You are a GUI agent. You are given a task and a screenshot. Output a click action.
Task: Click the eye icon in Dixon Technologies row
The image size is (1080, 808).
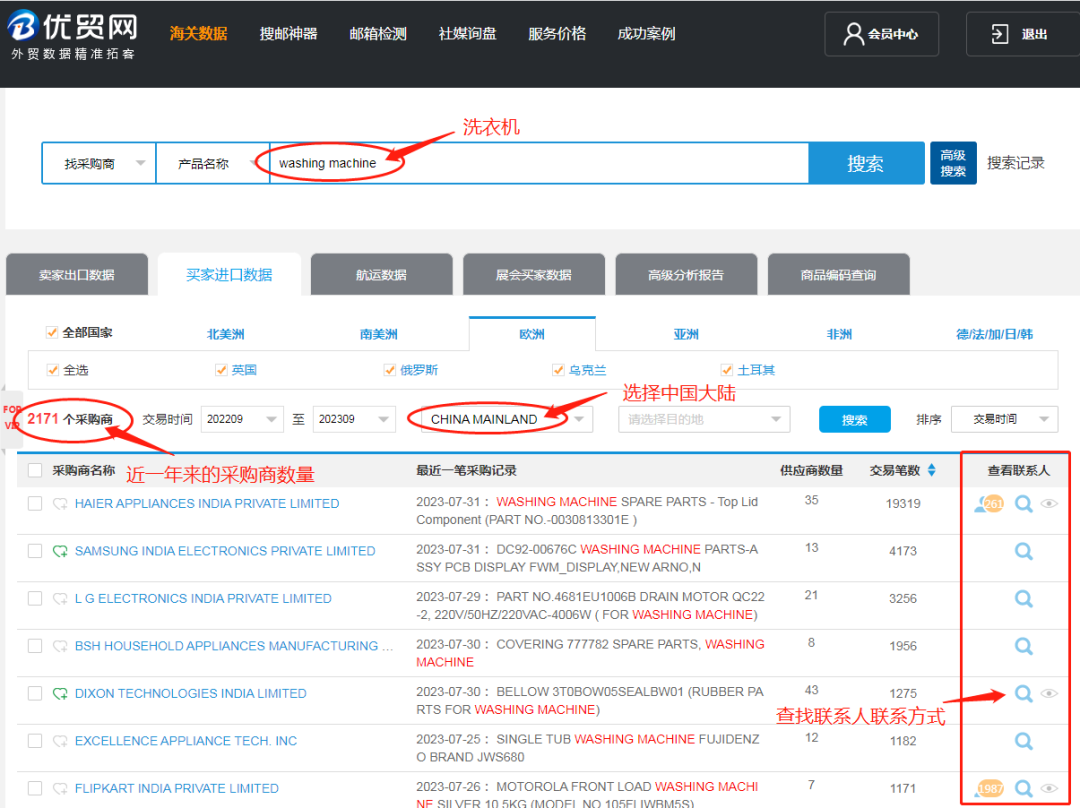click(1049, 693)
